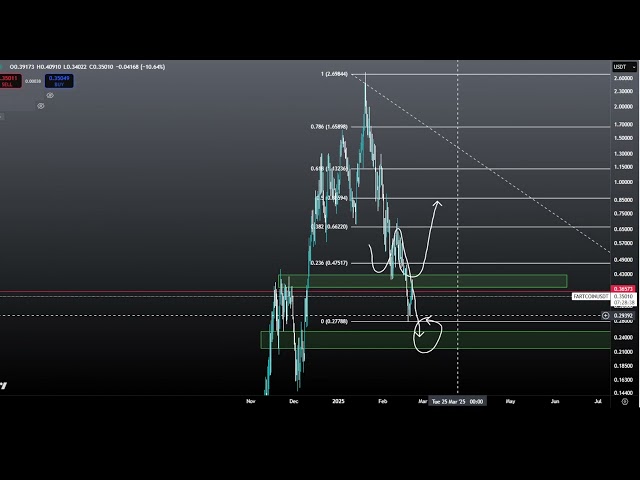Open the chart settings gear icon
The width and height of the screenshot is (640, 480).
[x=625, y=401]
